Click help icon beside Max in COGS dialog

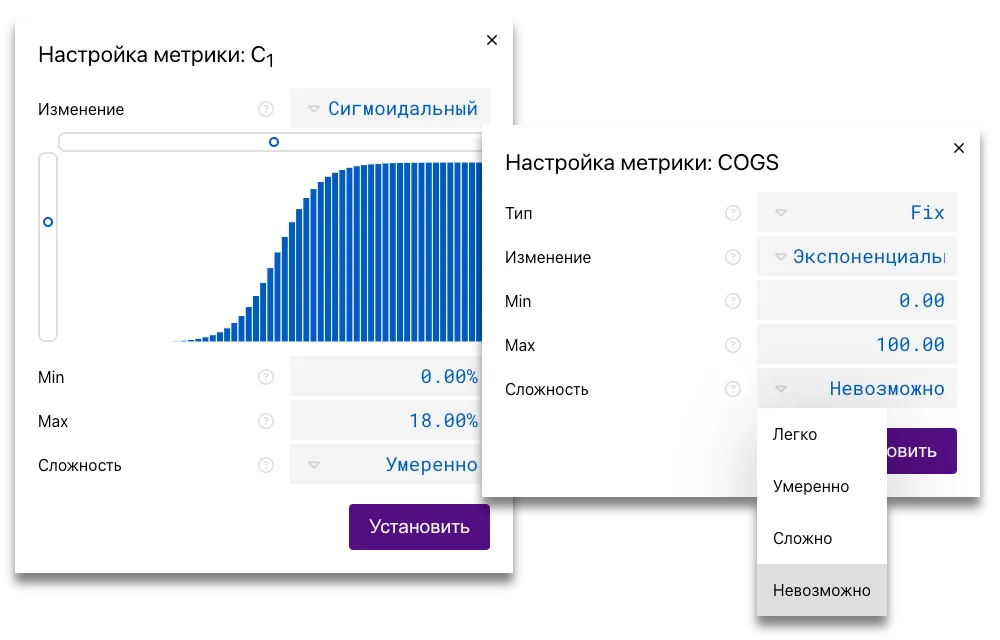733,345
